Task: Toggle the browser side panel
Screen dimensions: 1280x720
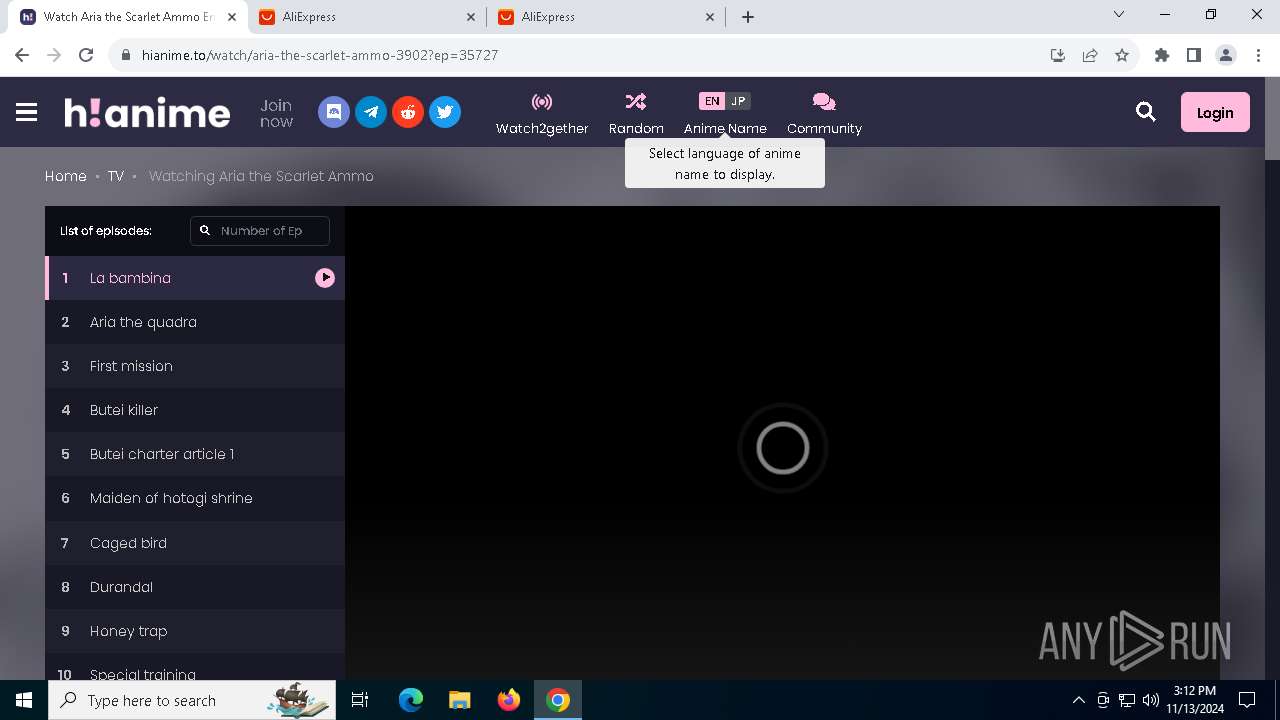Action: coord(1194,55)
